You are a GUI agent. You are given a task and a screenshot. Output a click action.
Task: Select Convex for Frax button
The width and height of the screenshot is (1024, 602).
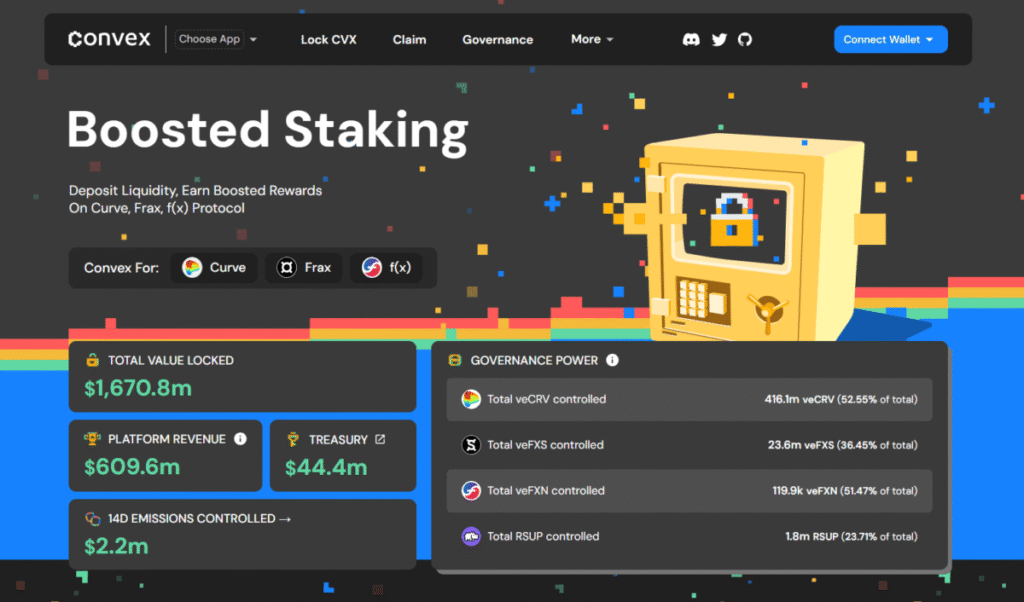[x=304, y=268]
